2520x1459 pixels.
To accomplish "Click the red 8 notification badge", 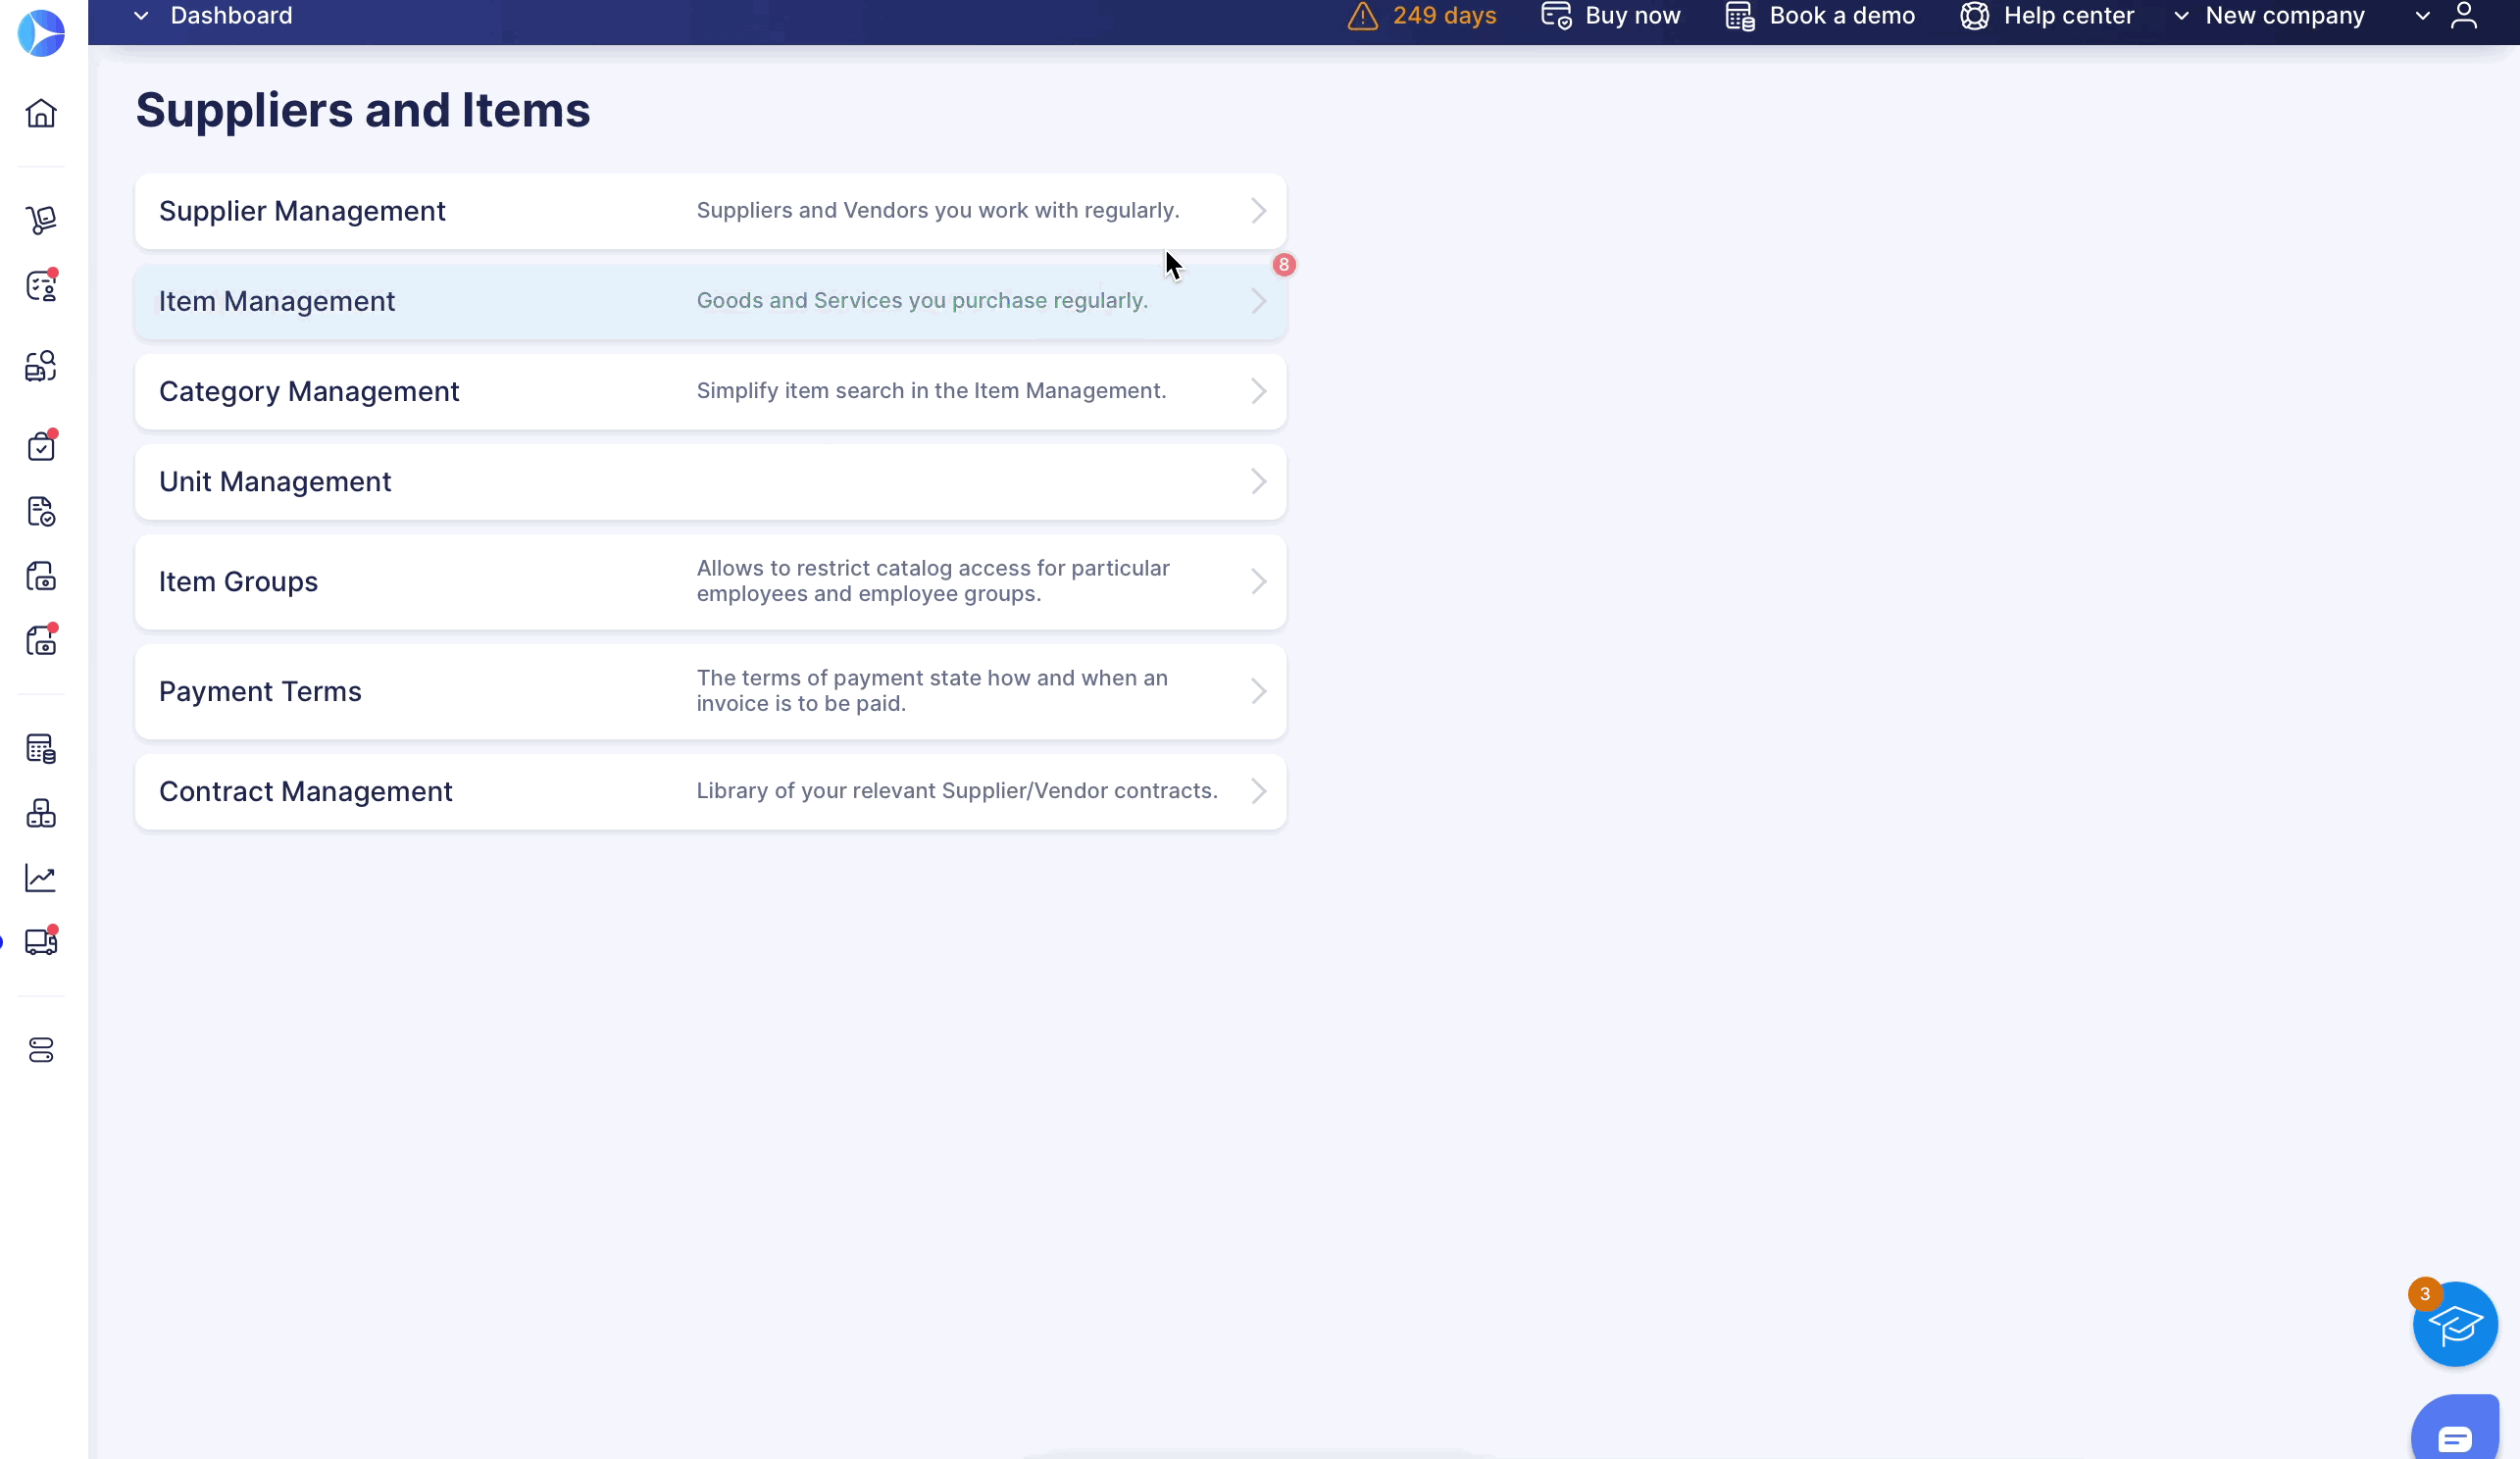I will click(x=1284, y=265).
